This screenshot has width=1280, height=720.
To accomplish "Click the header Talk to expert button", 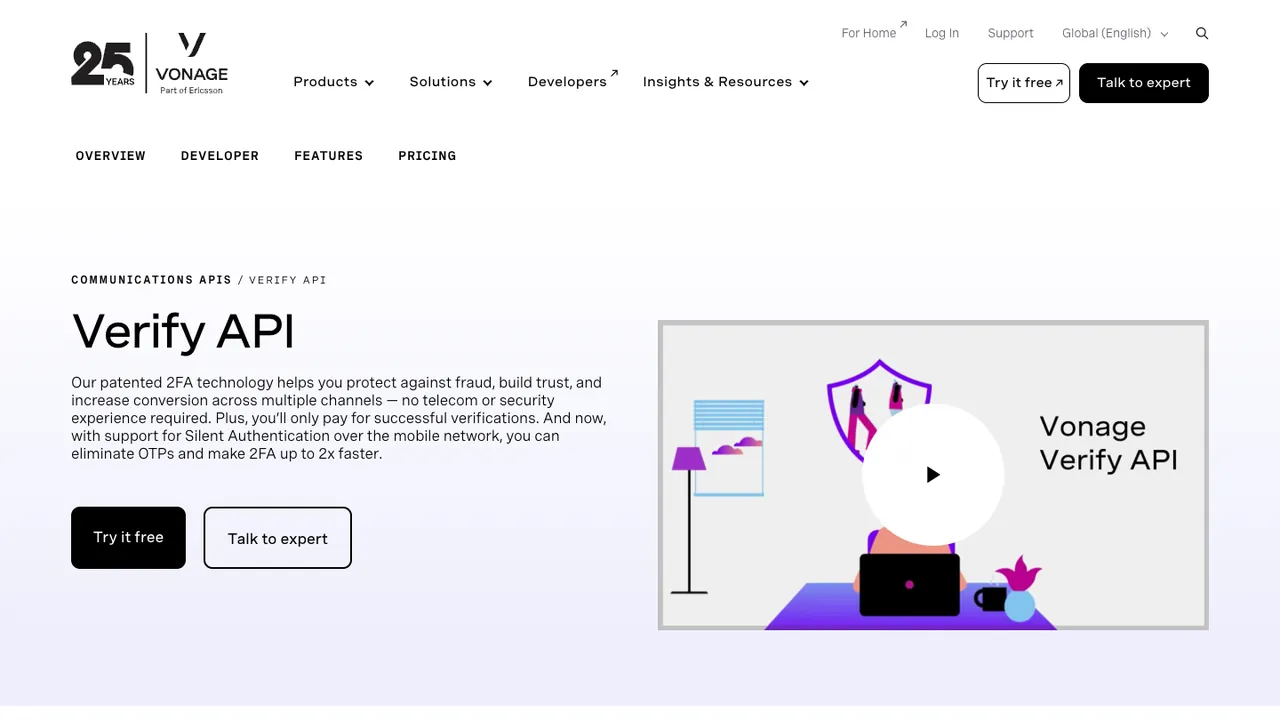I will 1144,83.
